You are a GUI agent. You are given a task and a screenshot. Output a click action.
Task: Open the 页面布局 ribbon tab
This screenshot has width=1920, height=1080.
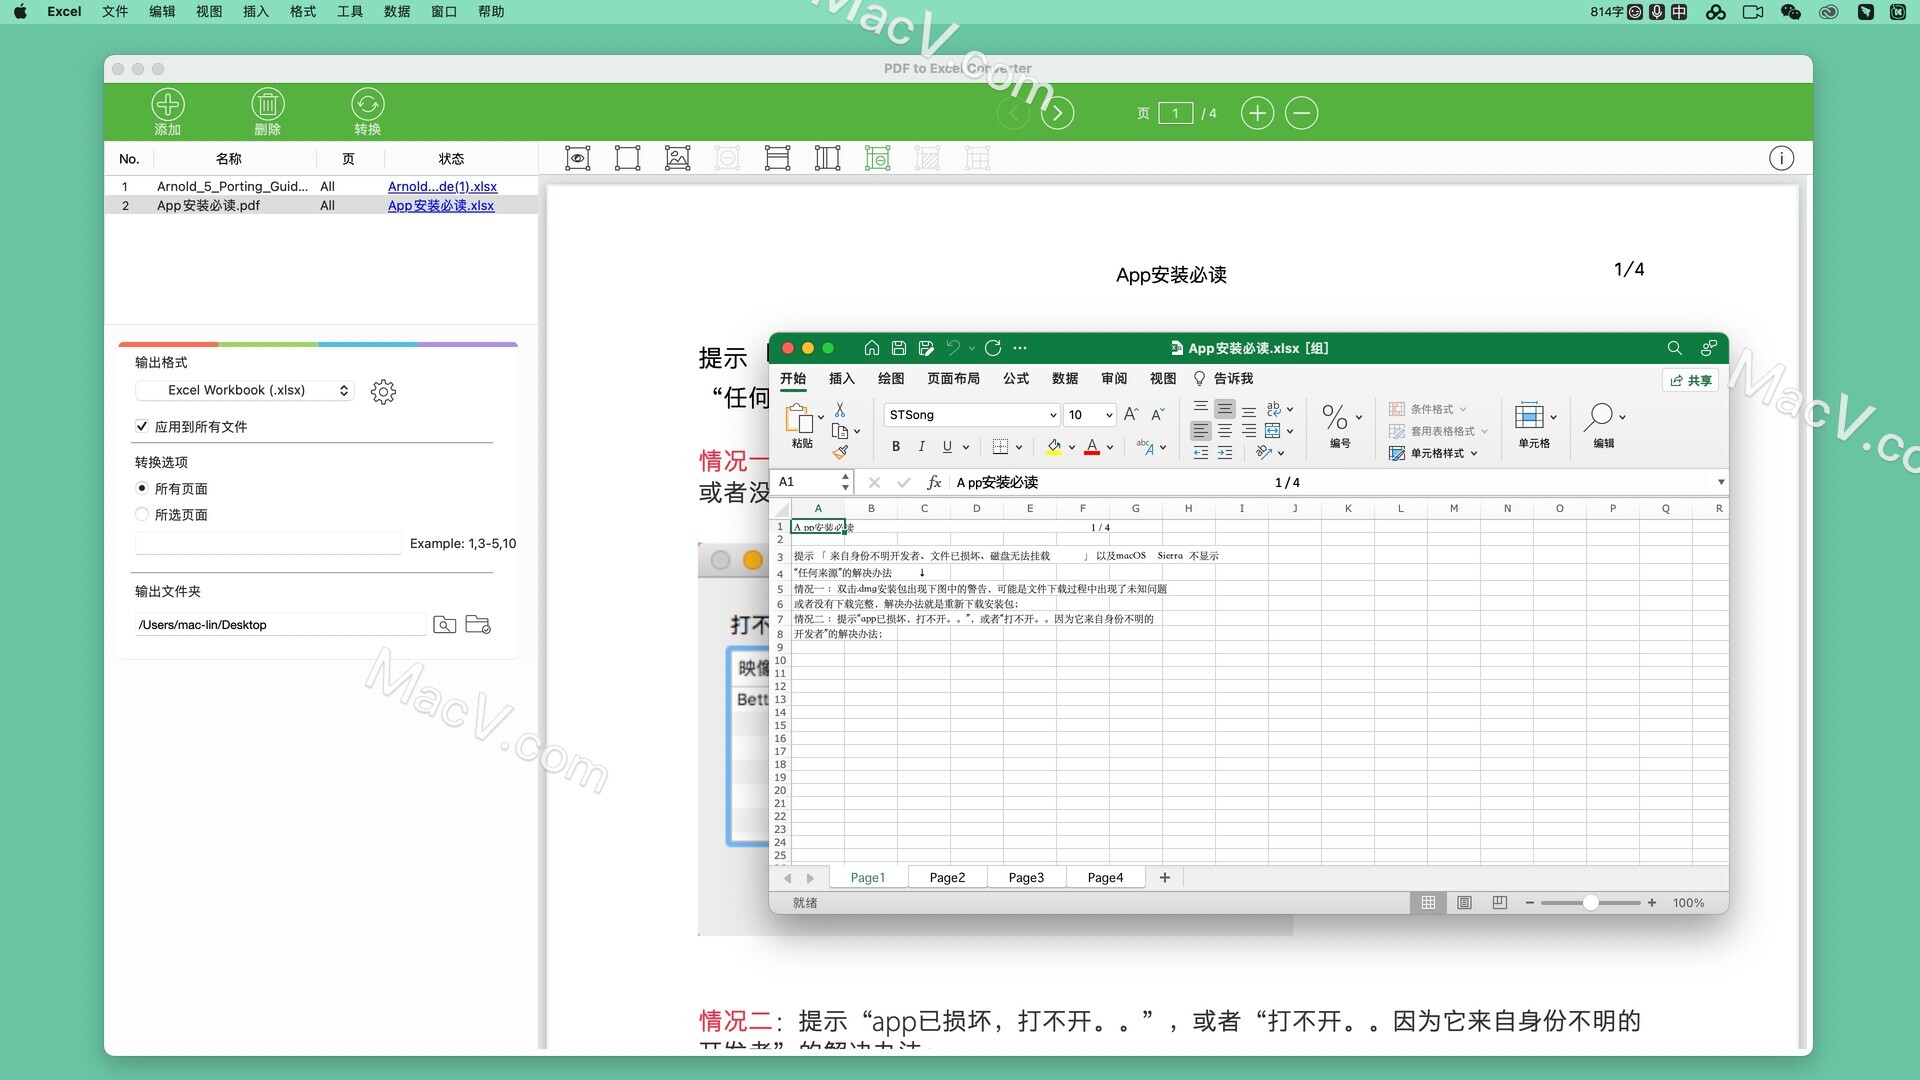pyautogui.click(x=953, y=378)
